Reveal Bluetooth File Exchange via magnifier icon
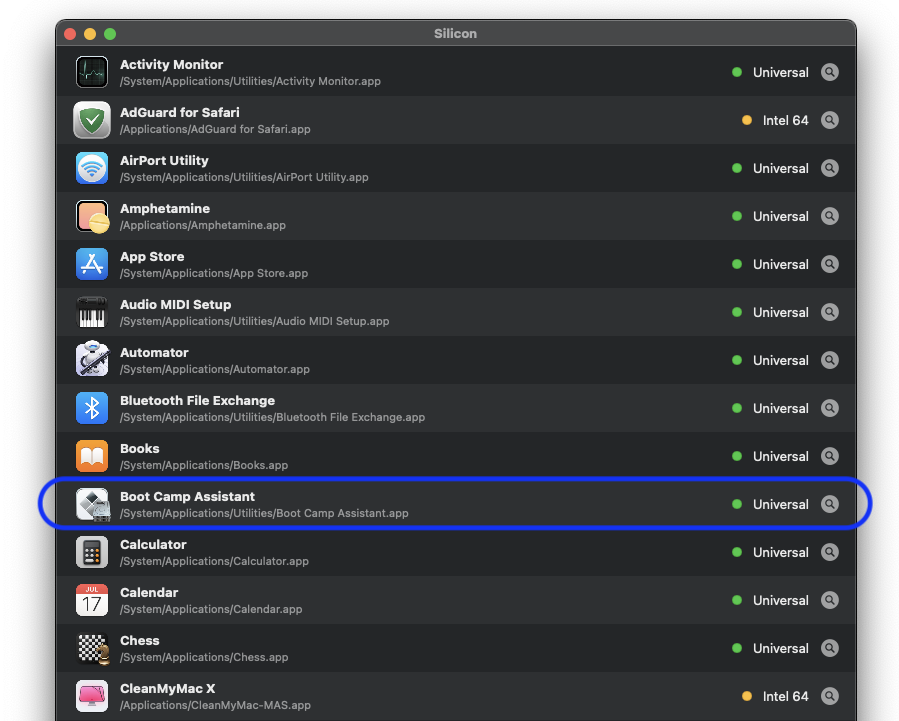 830,408
